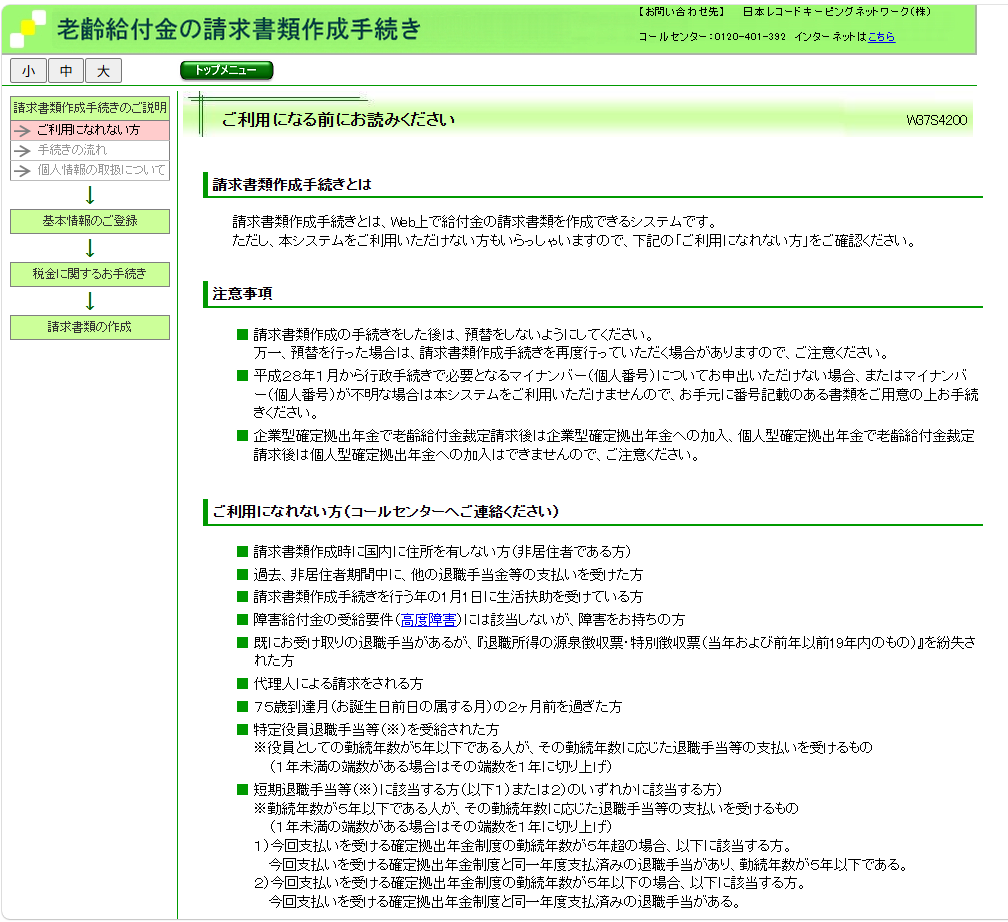This screenshot has width=1008, height=922.
Task: Click the green down arrow above 基本情報のご登録
Action: [90, 195]
